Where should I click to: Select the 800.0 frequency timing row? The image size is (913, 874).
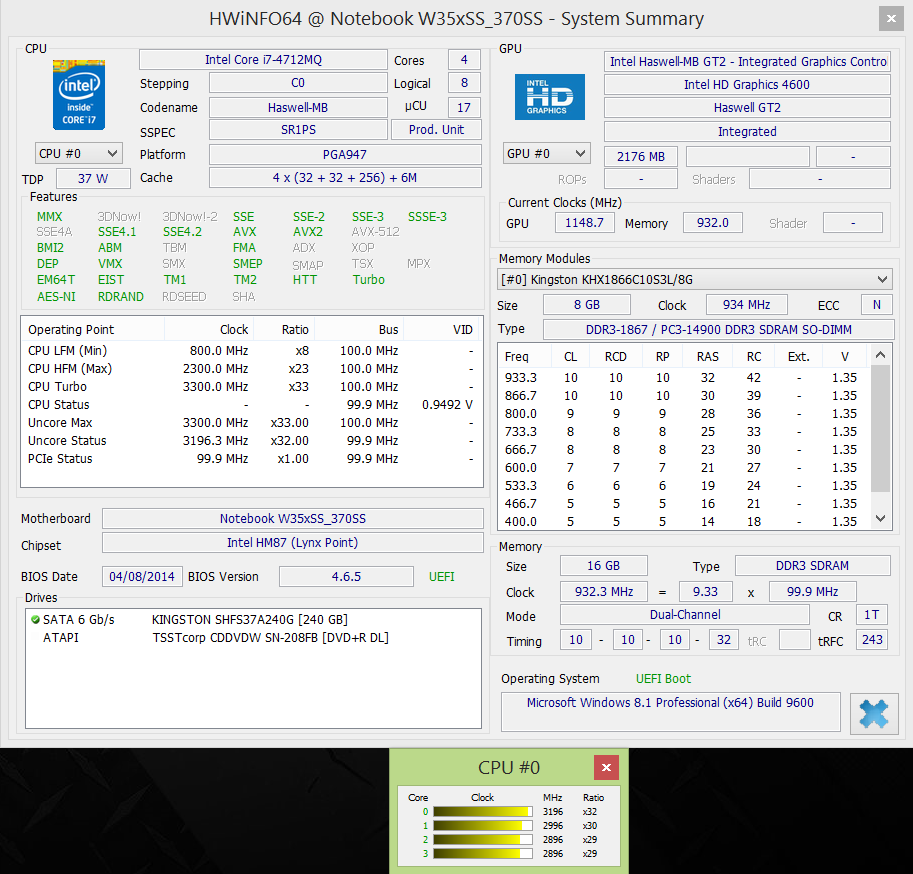coord(685,414)
